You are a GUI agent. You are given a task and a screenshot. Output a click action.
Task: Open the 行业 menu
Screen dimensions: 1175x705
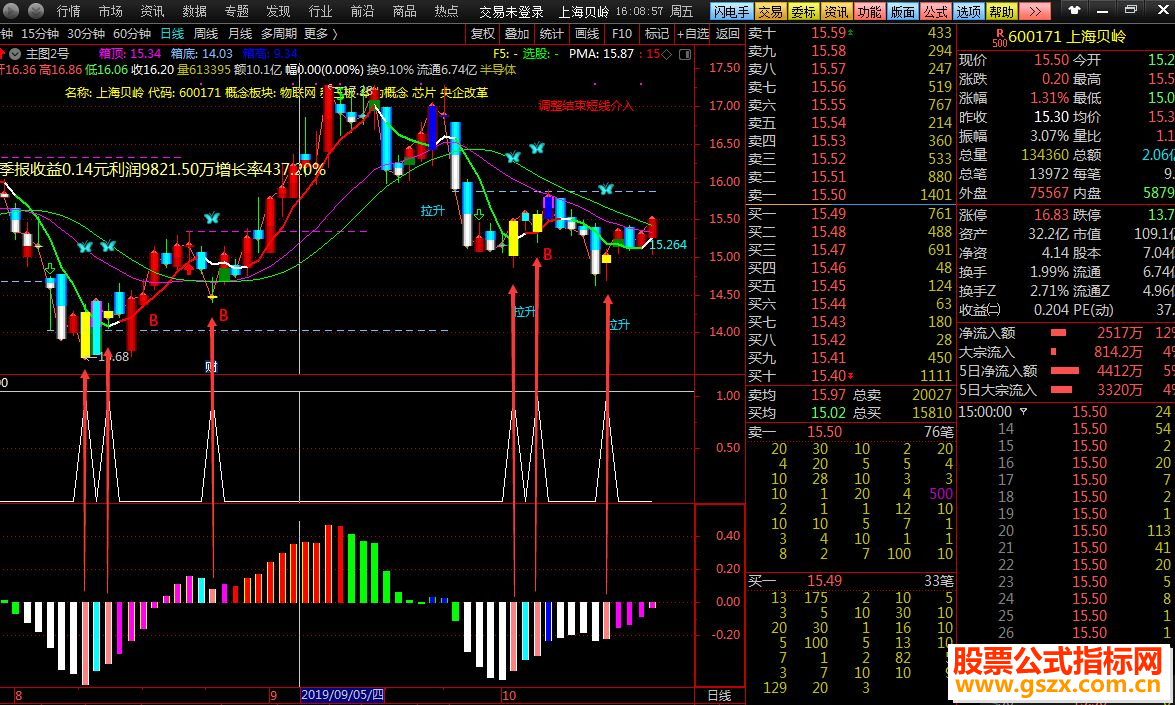(x=320, y=11)
